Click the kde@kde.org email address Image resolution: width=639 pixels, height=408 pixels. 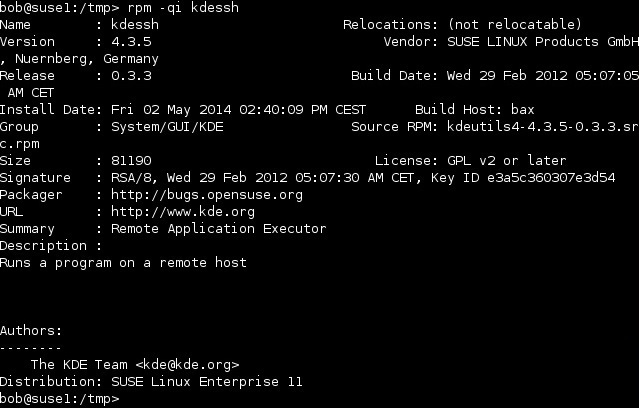[187, 364]
